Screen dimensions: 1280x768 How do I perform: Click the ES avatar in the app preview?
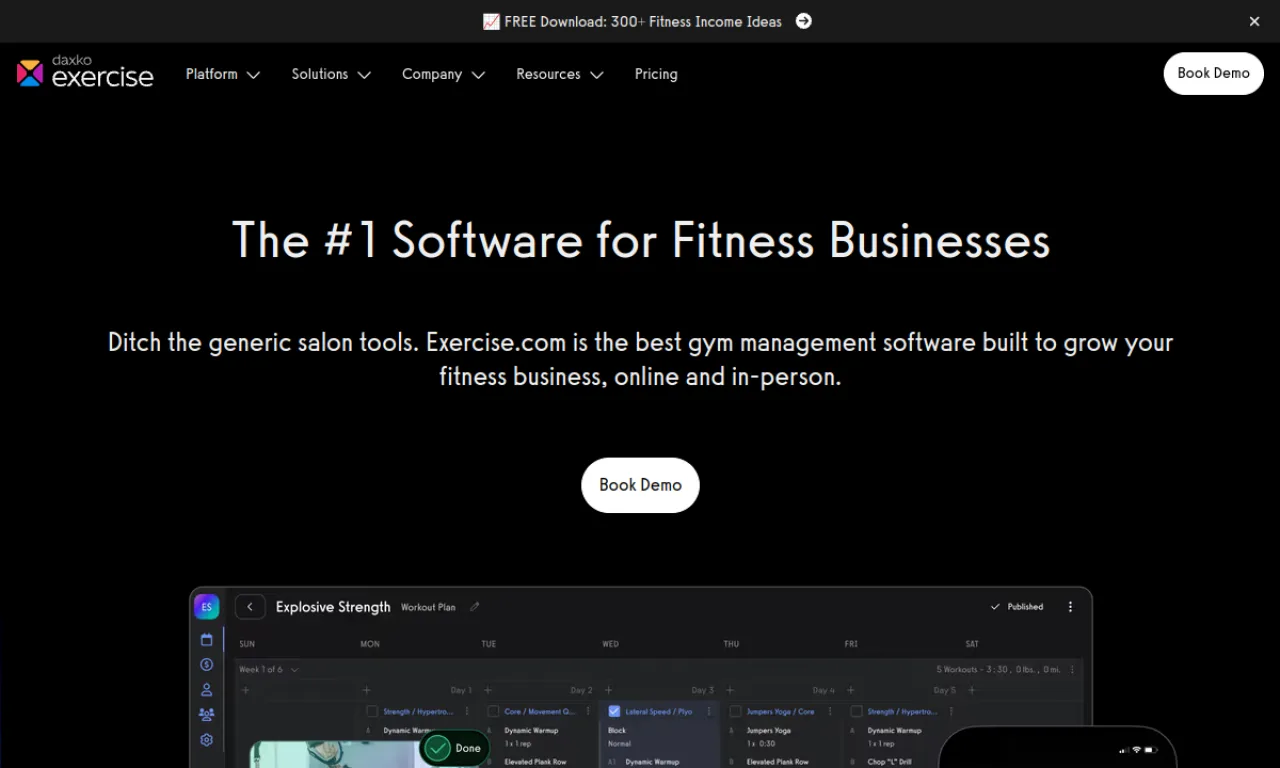206,607
